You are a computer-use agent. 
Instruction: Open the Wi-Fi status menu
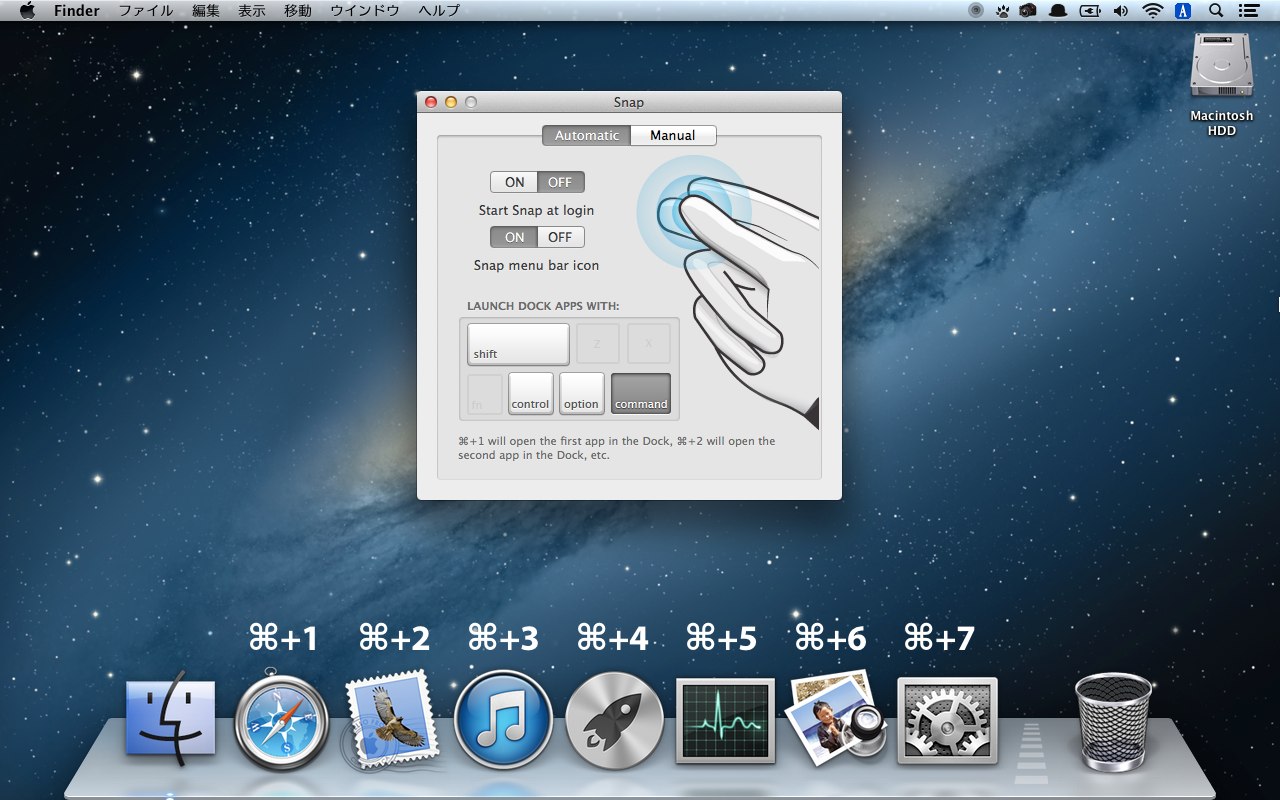pos(1153,11)
